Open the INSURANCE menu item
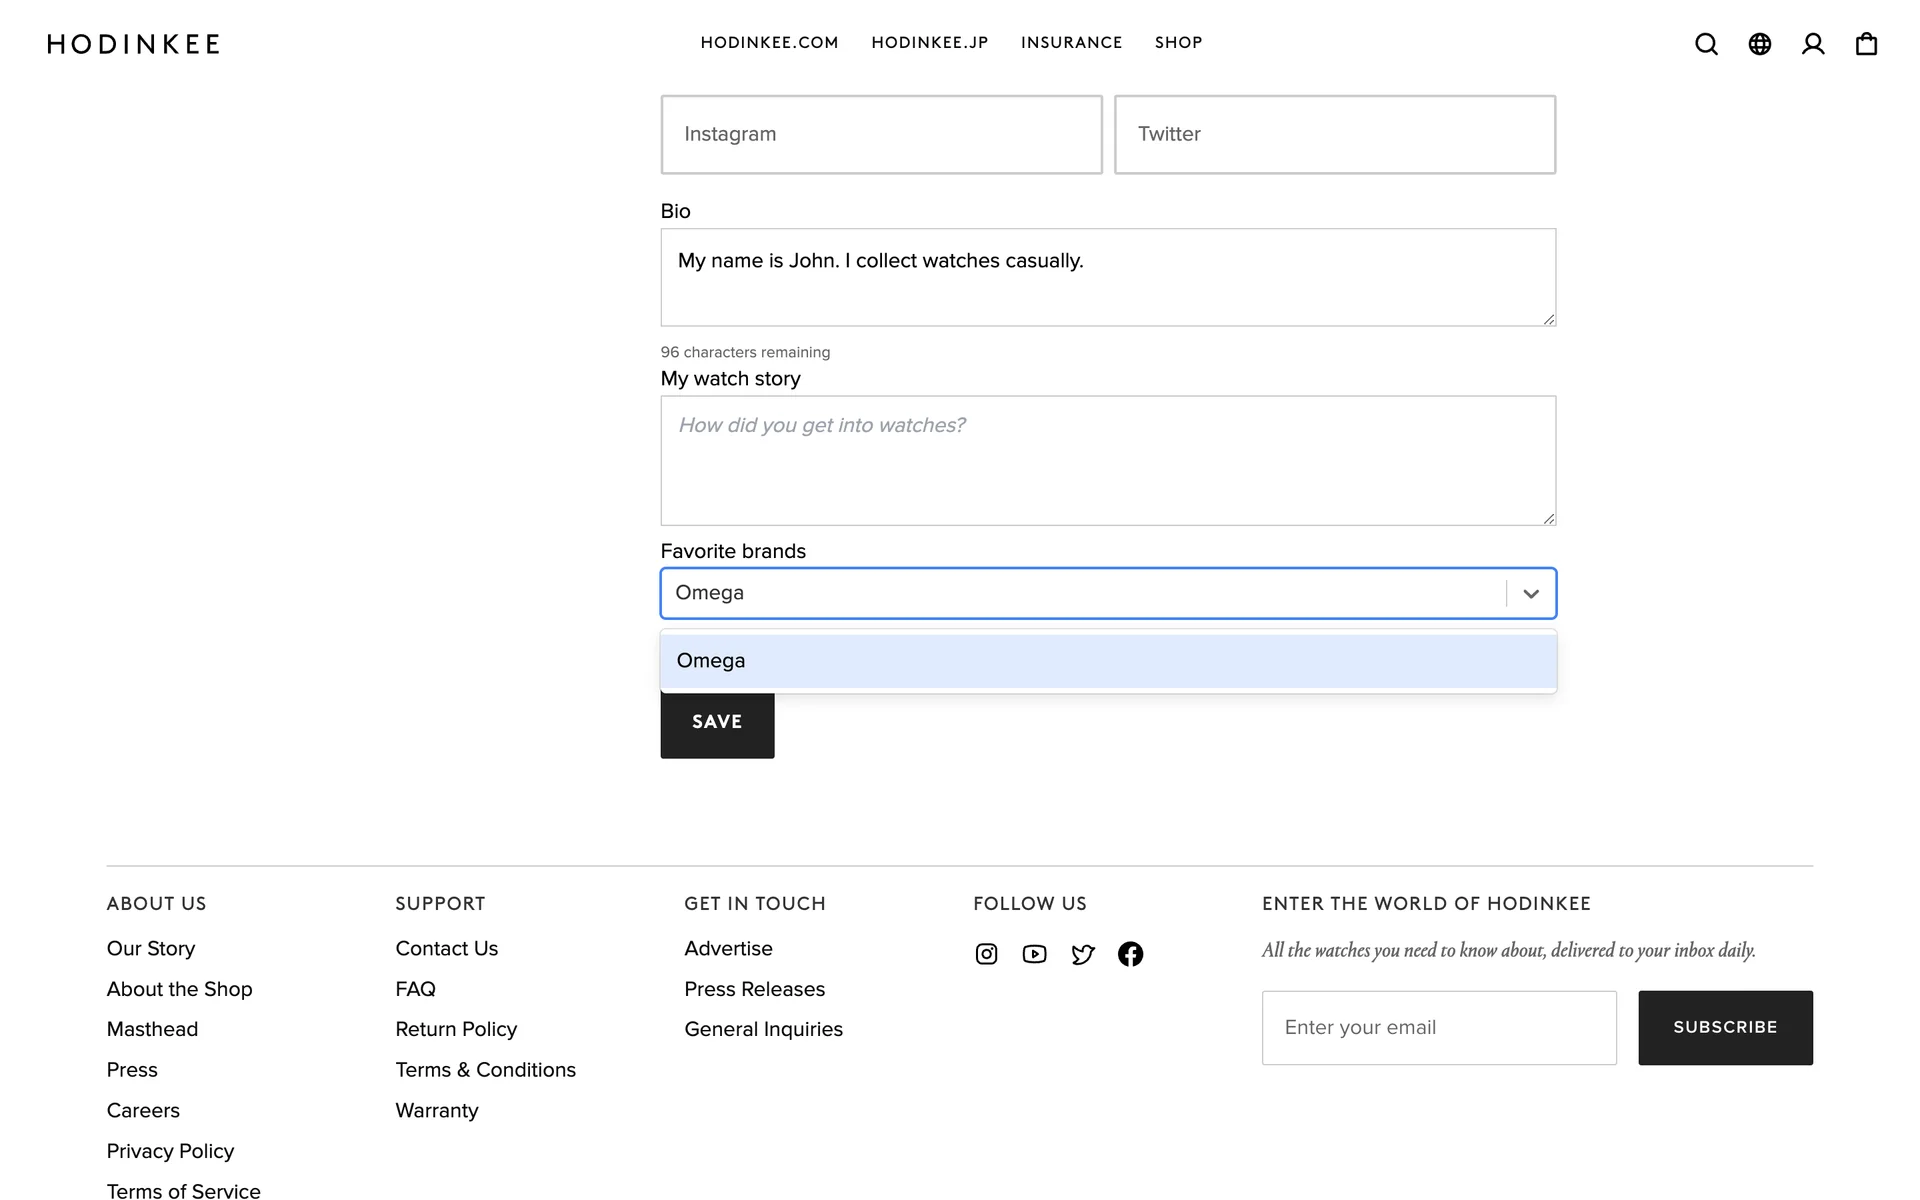Viewport: 1920px width, 1200px height. point(1071,43)
